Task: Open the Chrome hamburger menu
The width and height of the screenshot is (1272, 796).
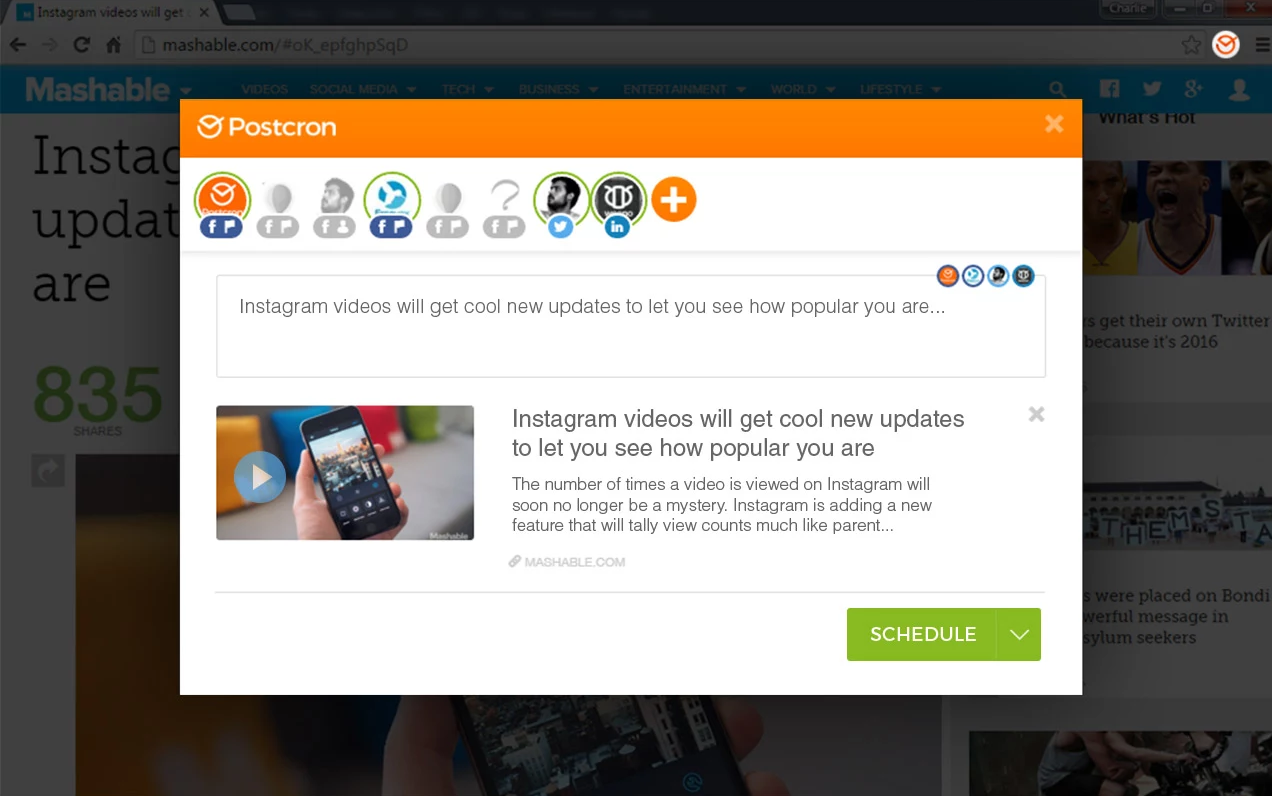Action: [1260, 45]
